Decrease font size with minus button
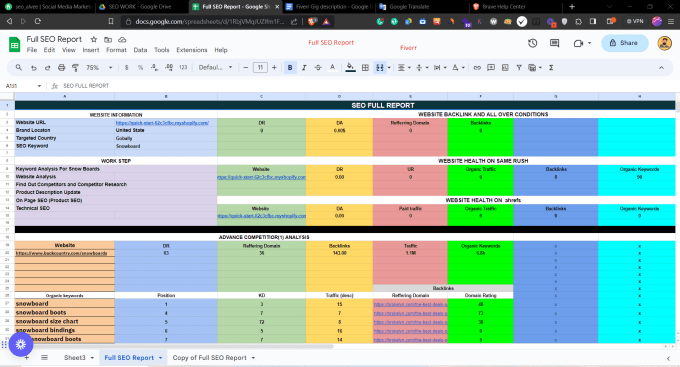The height and width of the screenshot is (367, 680). pos(245,68)
